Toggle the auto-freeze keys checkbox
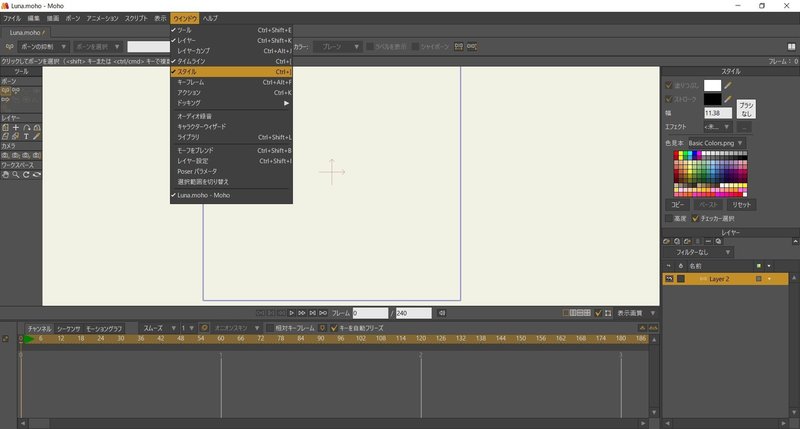800x429 pixels. [334, 328]
